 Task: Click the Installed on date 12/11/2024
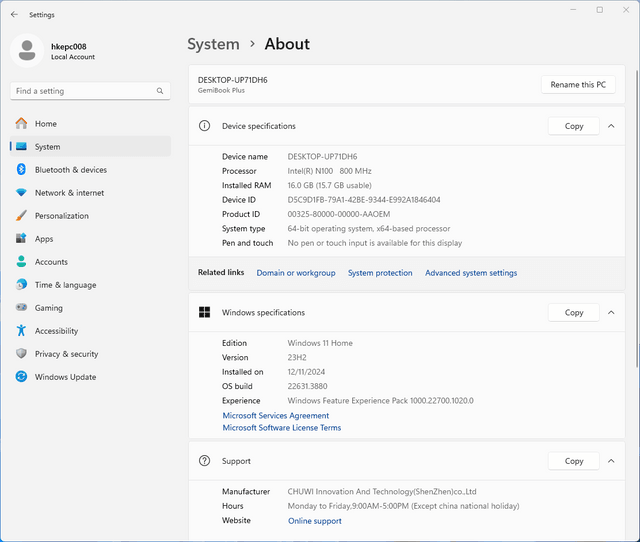tap(306, 372)
